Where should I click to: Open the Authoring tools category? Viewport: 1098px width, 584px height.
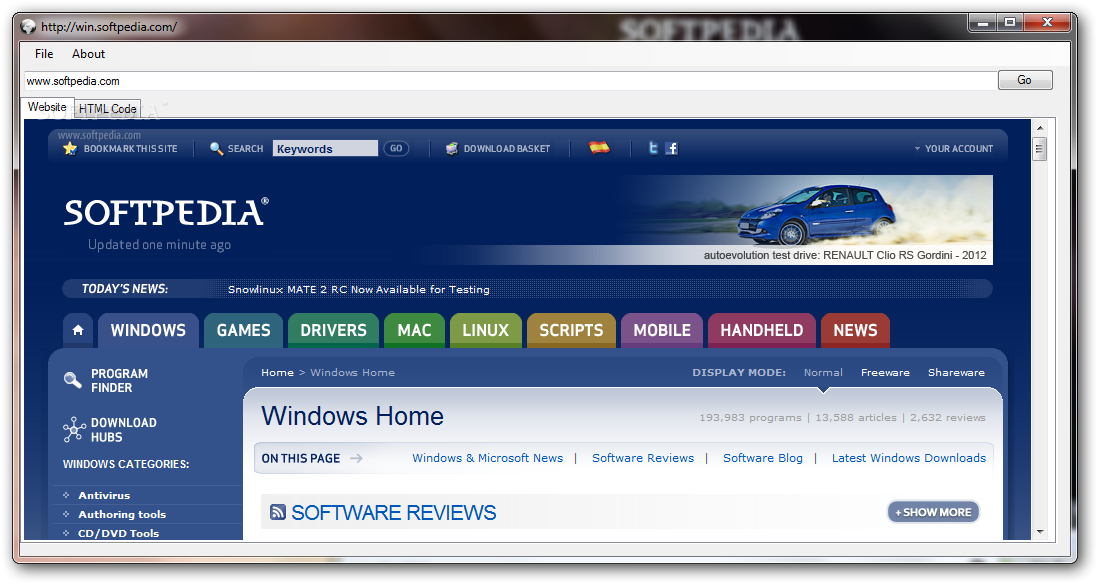pos(123,514)
